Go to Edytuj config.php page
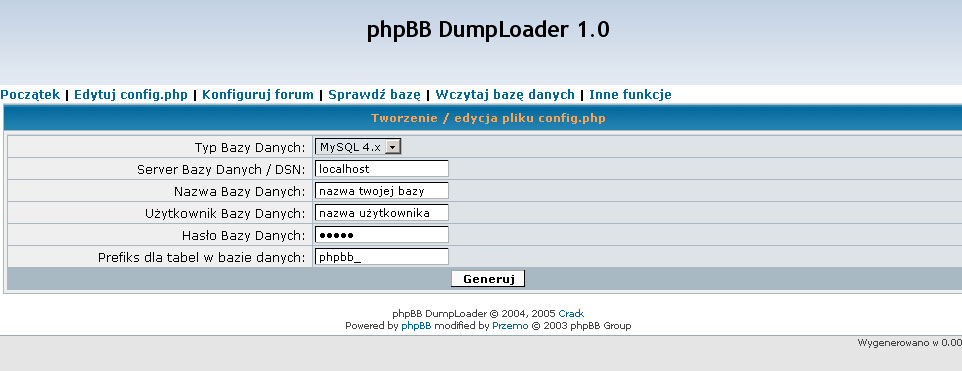The width and height of the screenshot is (962, 371). [131, 95]
